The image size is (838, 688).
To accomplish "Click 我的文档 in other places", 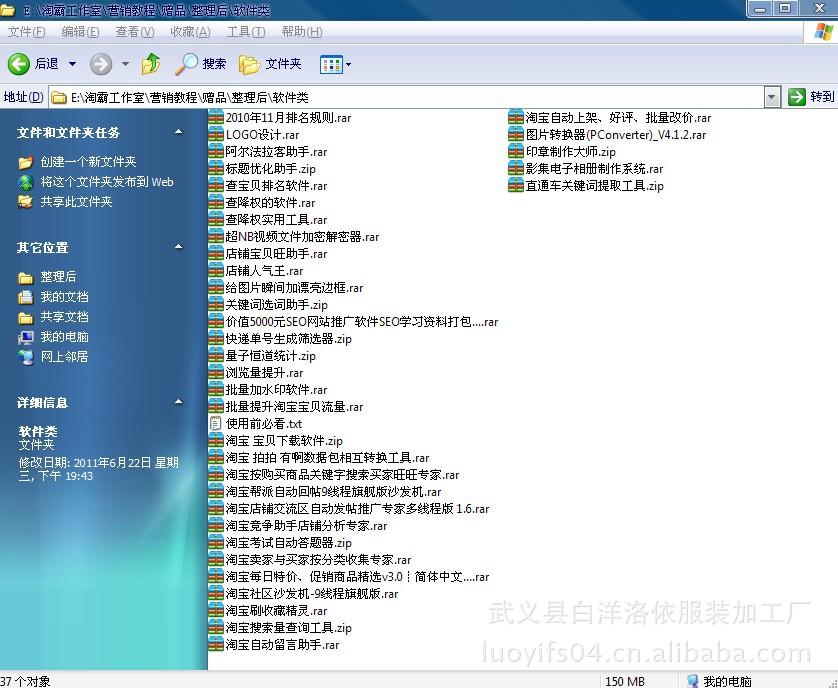I will [x=64, y=297].
